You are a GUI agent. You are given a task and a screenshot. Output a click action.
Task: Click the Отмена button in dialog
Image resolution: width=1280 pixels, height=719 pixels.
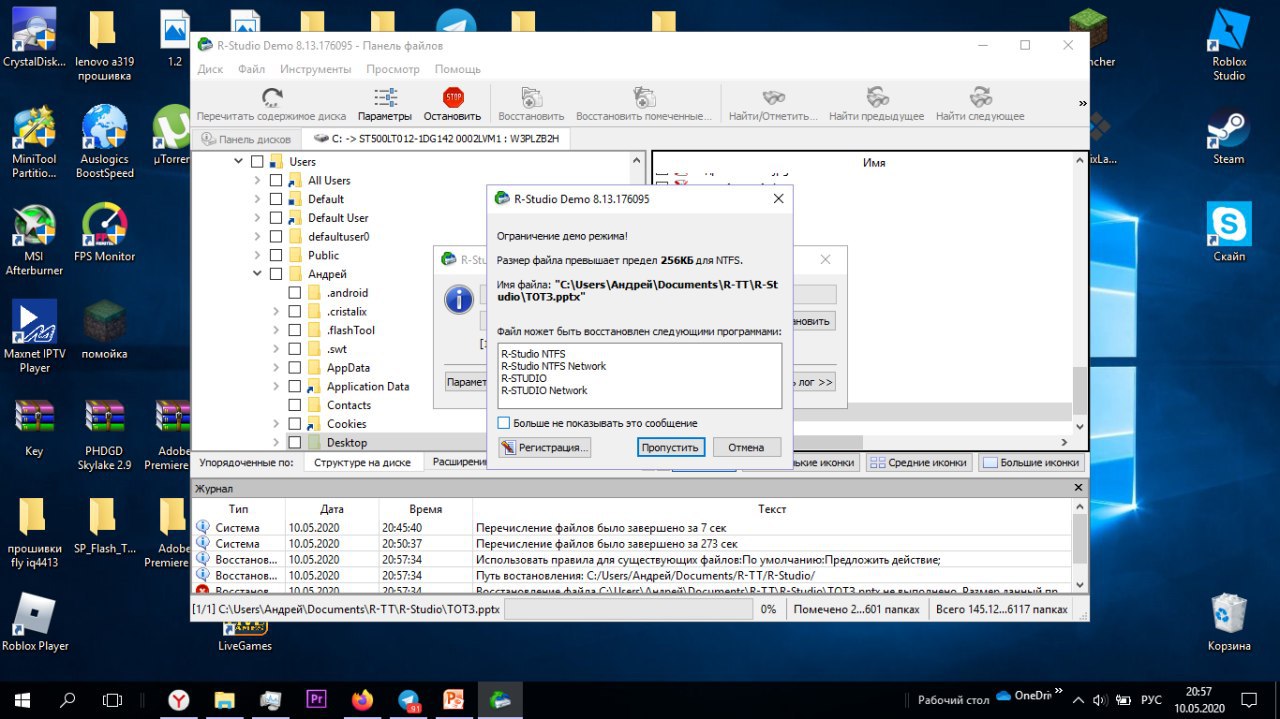[x=746, y=447]
